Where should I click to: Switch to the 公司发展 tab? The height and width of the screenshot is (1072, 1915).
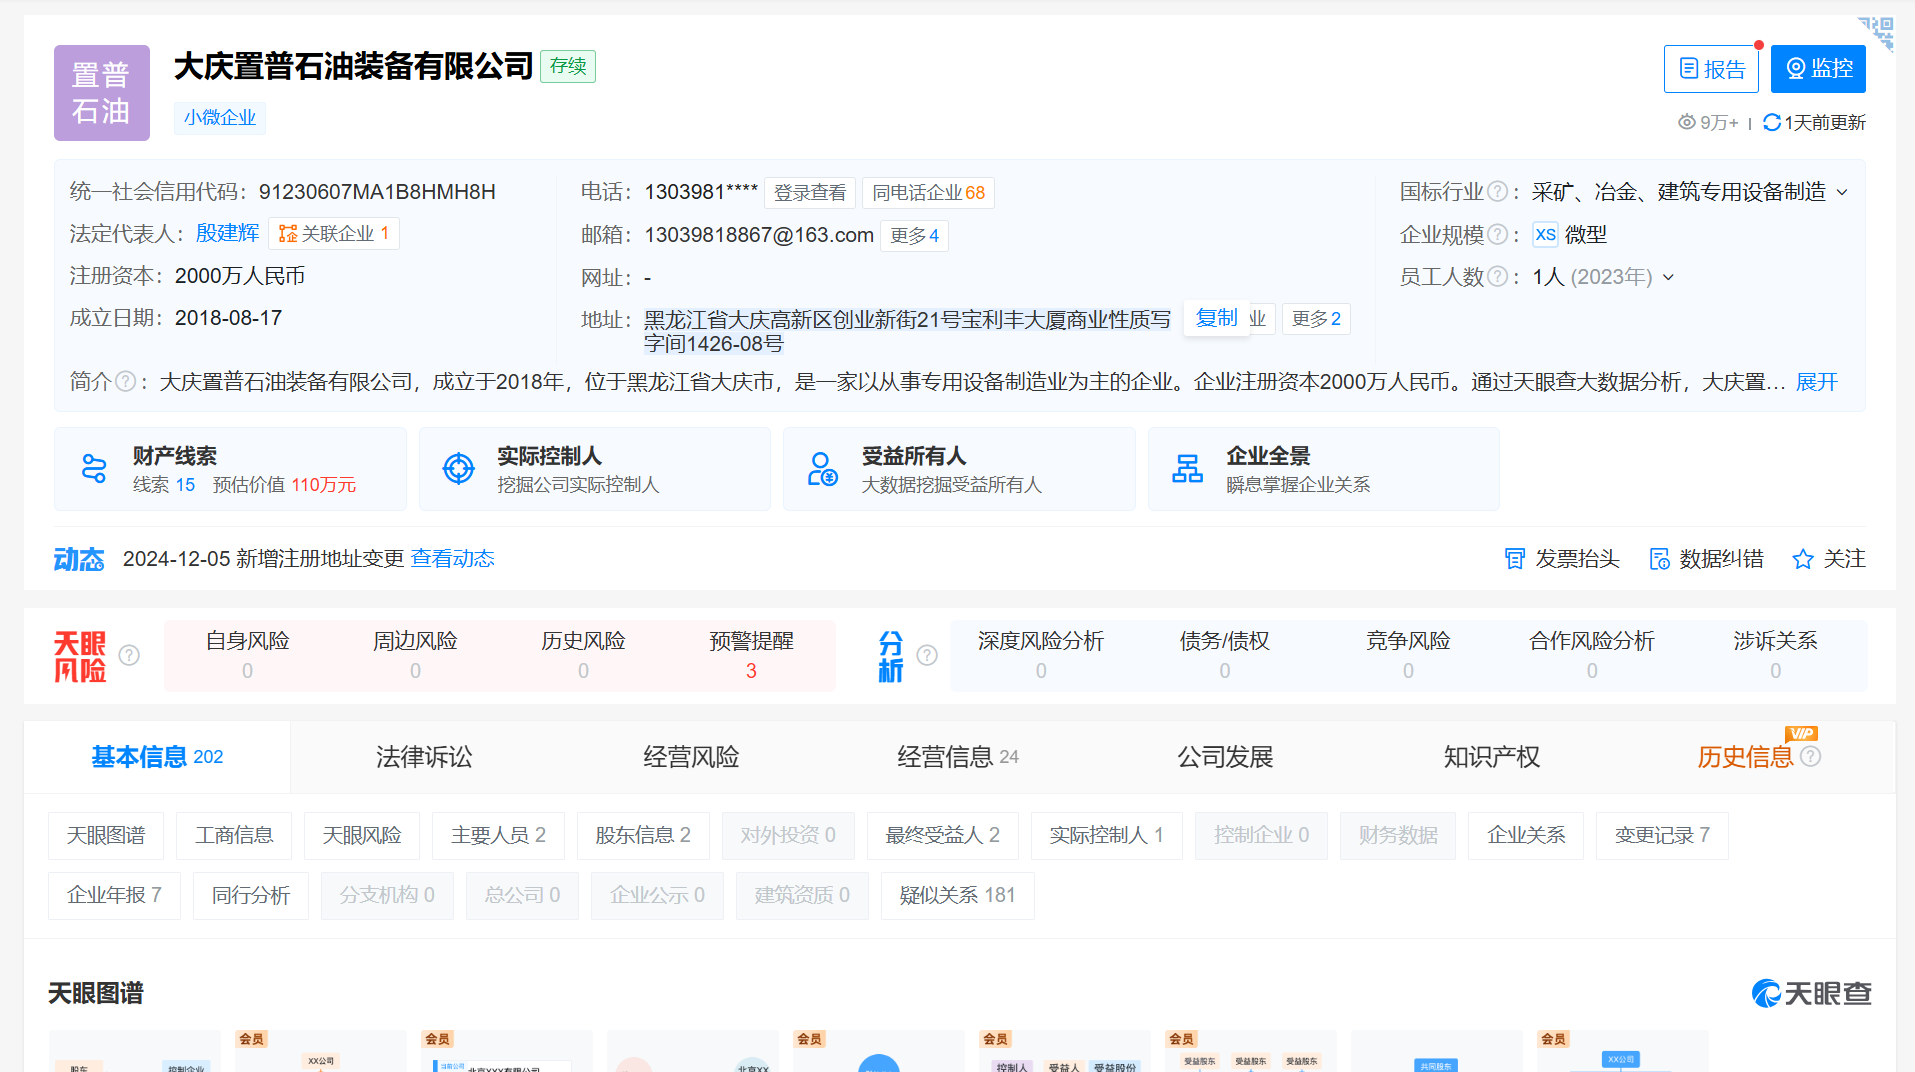click(1225, 757)
